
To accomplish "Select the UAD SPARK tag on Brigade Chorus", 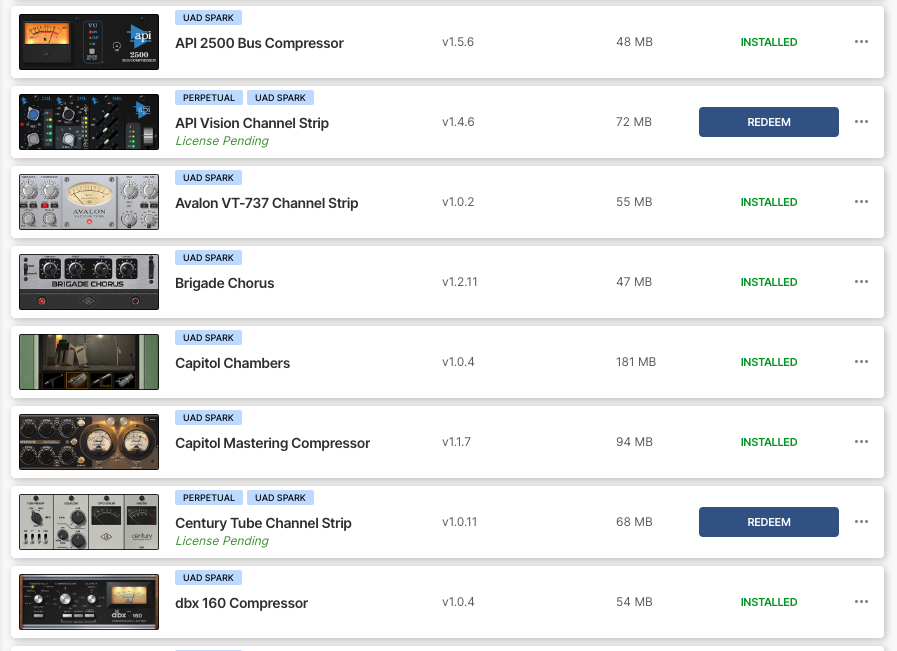I will click(x=208, y=258).
